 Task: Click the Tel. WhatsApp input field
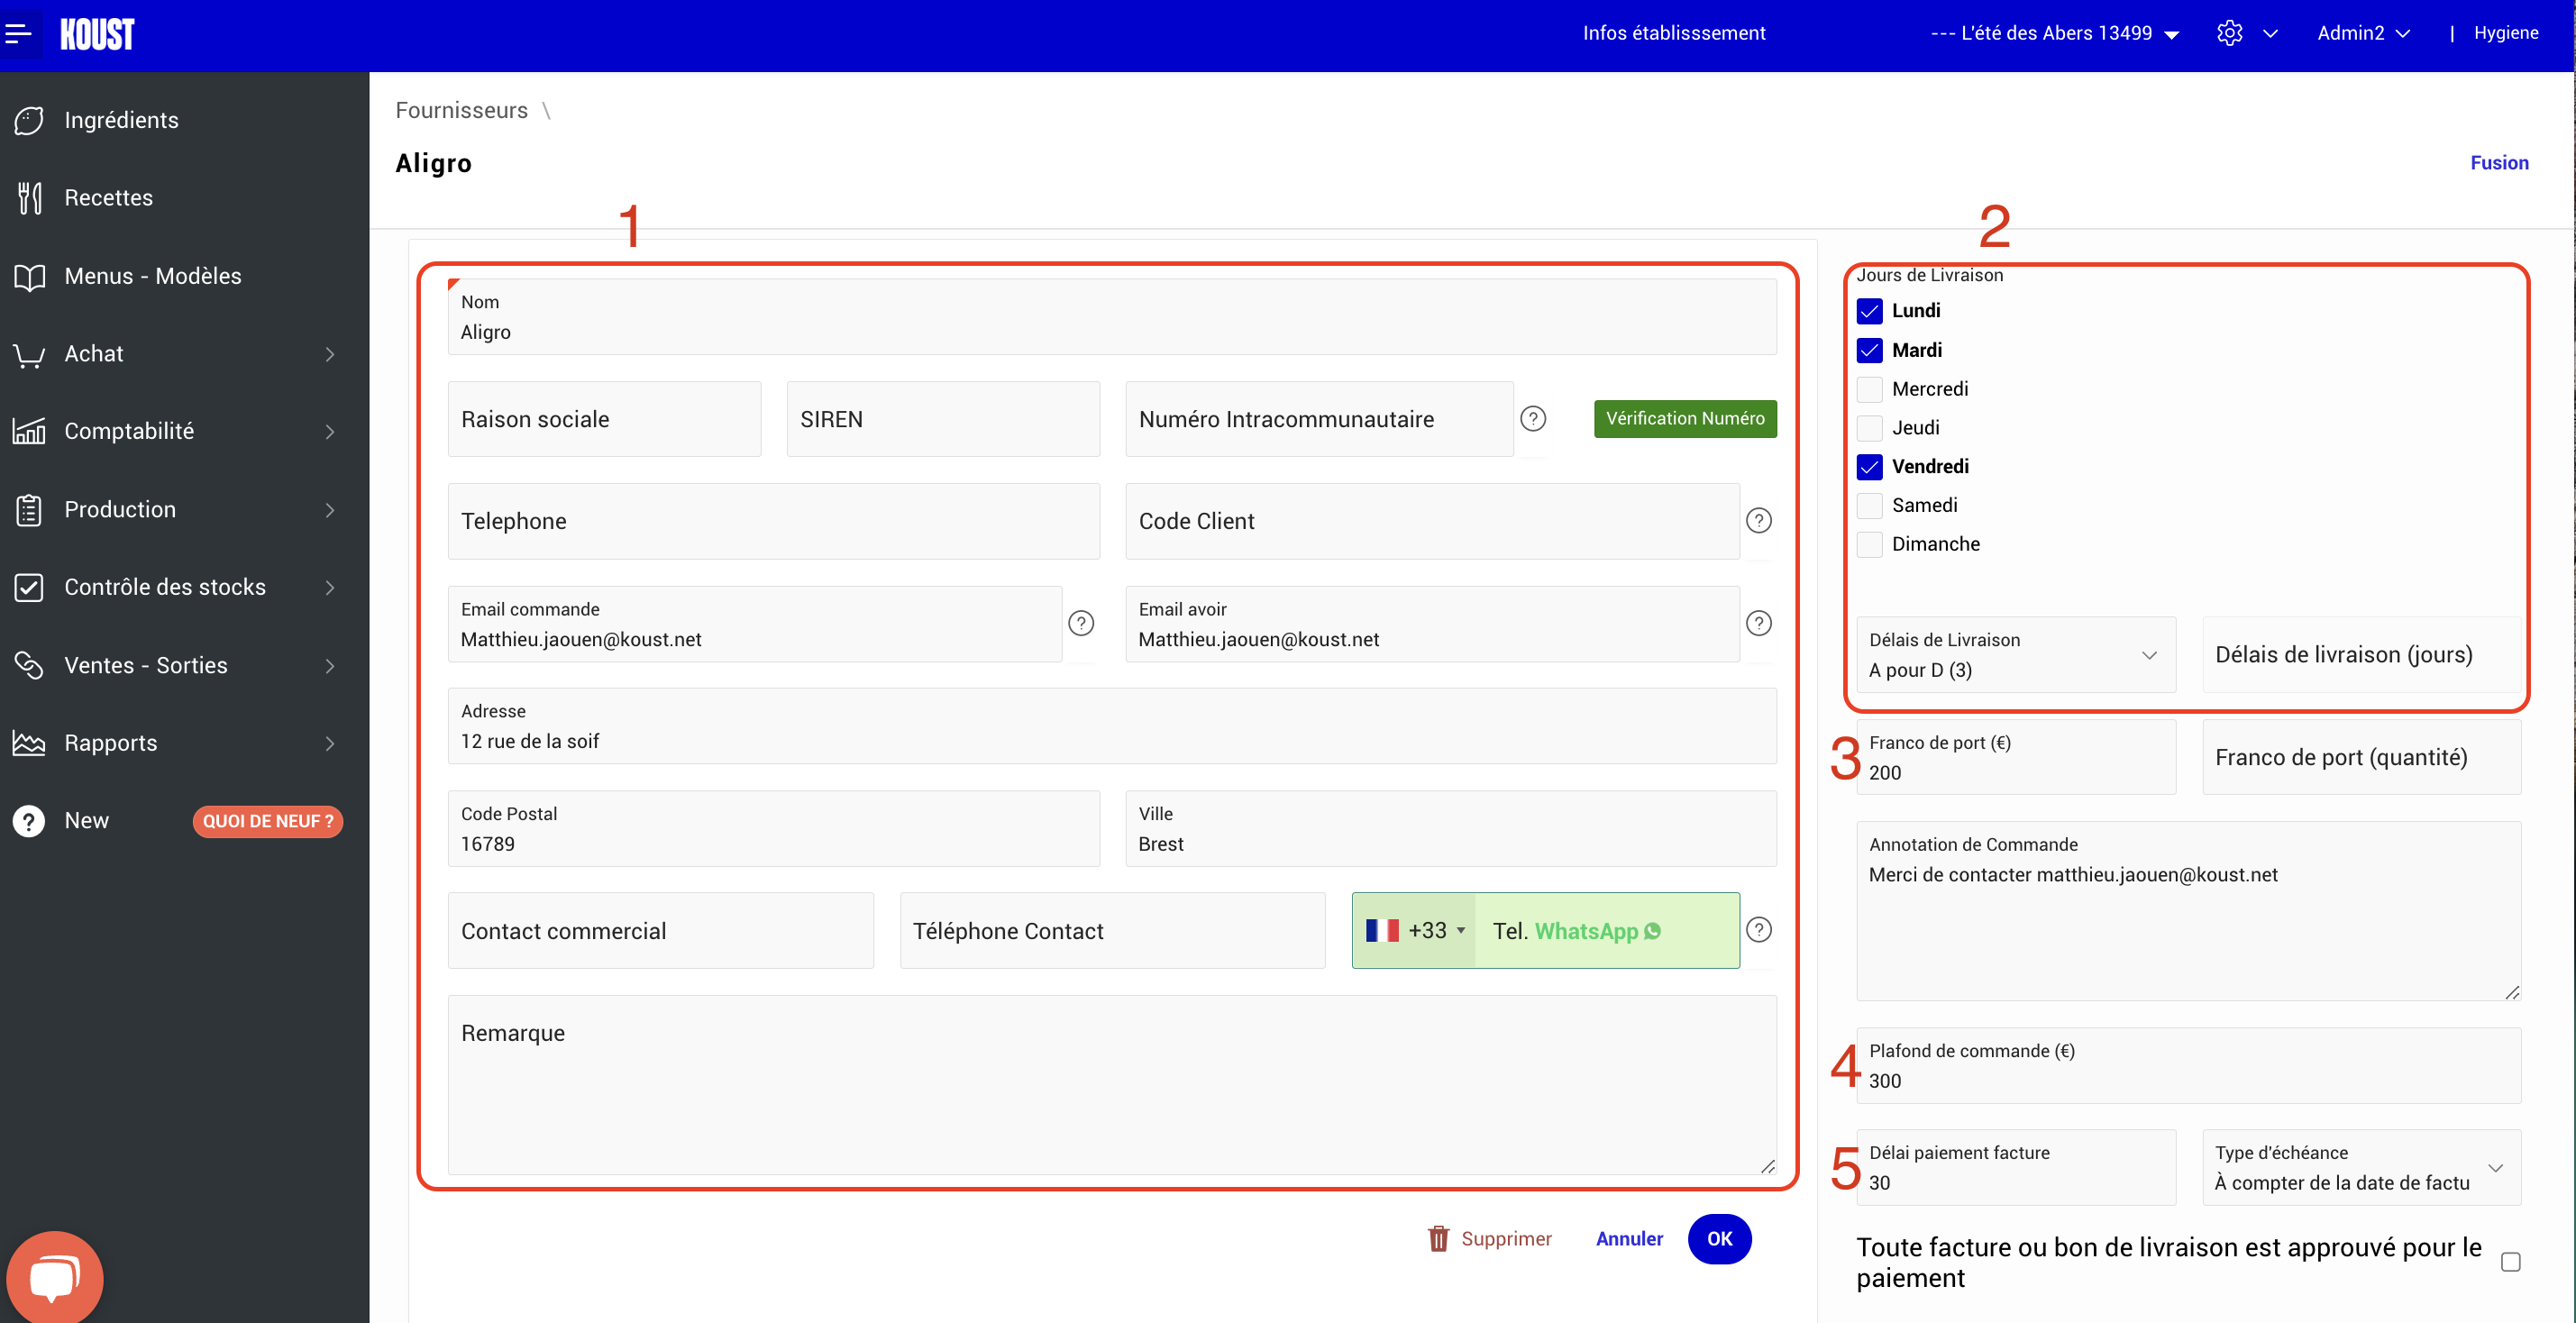[x=1607, y=930]
